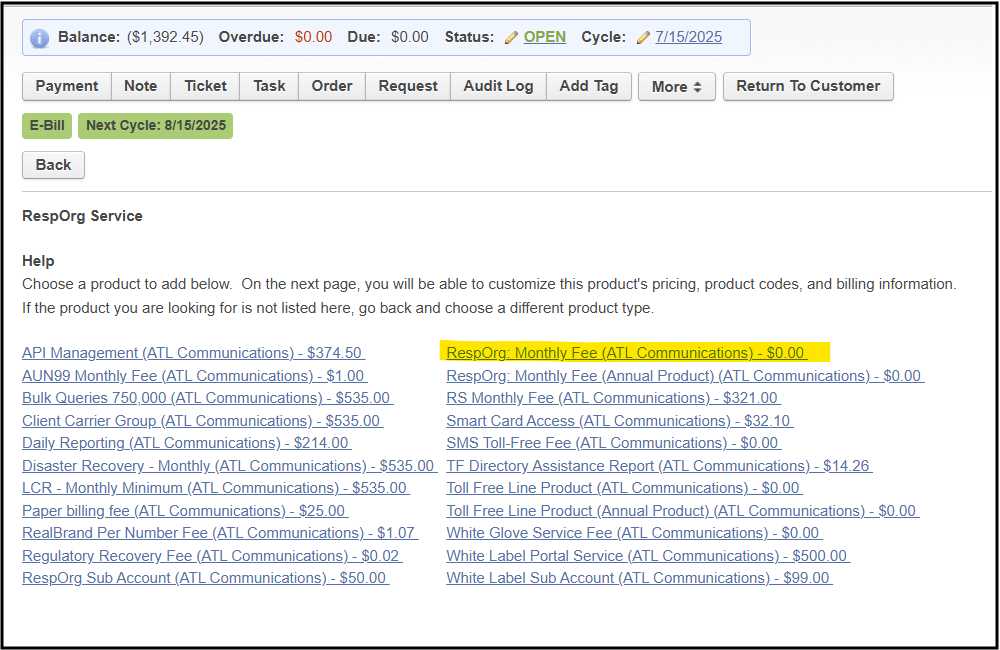
Task: Open the 7/15/2025 cycle date link
Action: [x=688, y=37]
